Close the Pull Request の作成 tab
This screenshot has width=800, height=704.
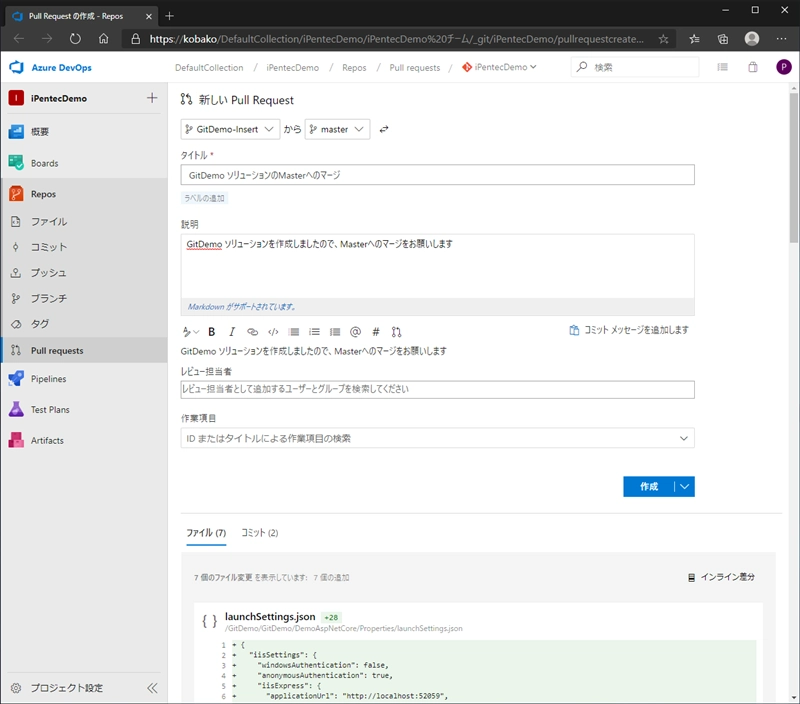[148, 16]
